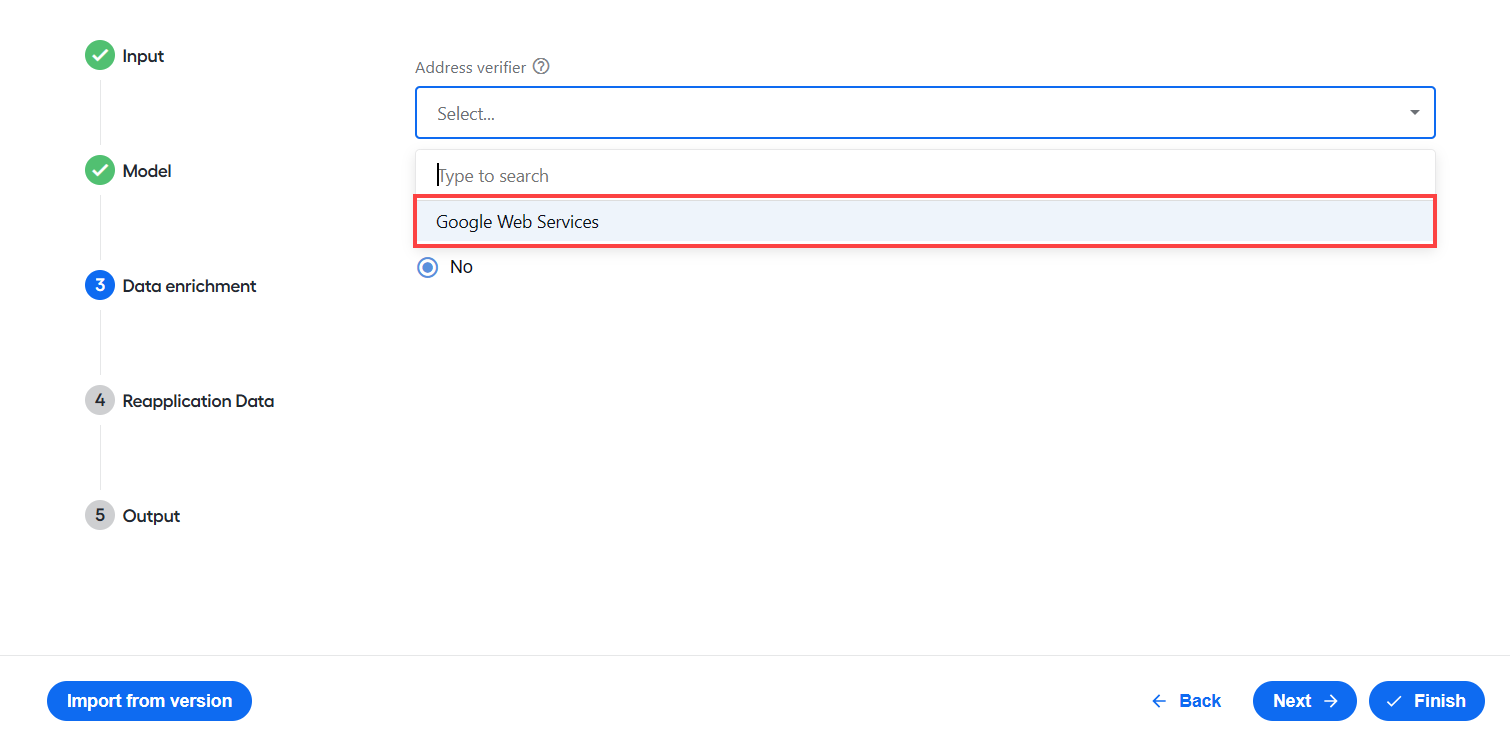Click the help icon beside Address verifier
Image resolution: width=1511 pixels, height=735 pixels.
pos(541,67)
